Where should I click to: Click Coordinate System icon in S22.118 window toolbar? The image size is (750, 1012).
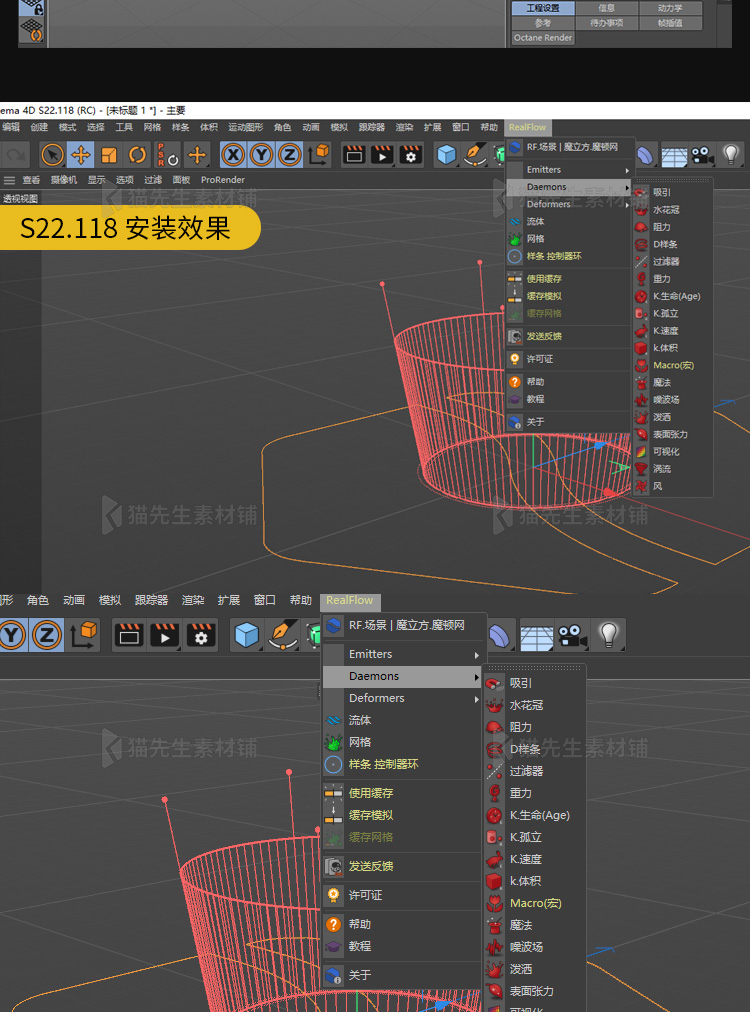coord(318,155)
